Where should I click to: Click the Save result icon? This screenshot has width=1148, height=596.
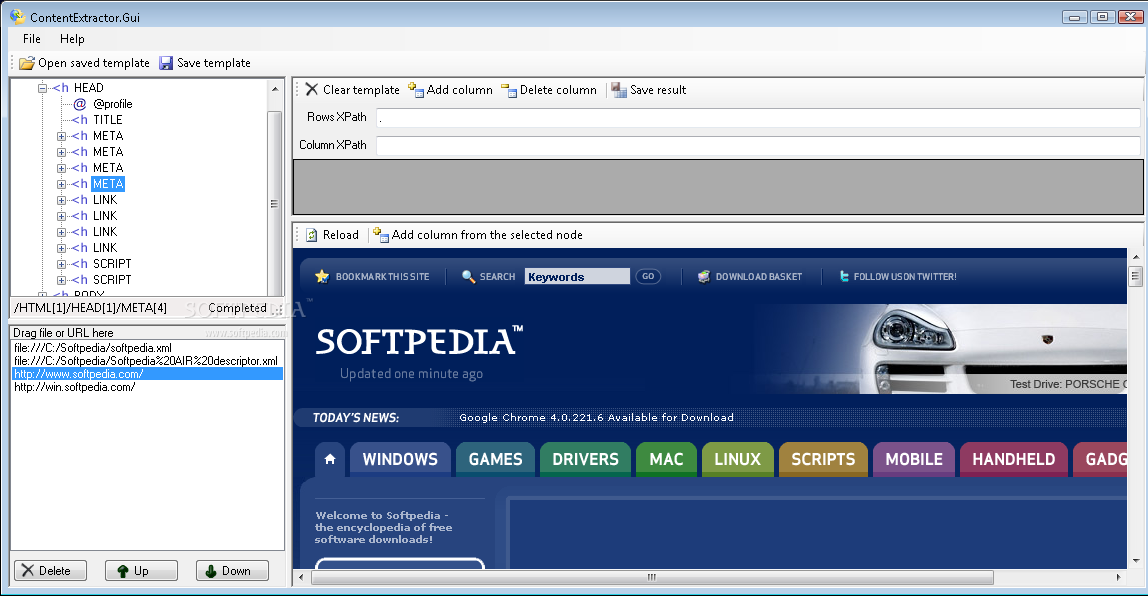point(619,89)
